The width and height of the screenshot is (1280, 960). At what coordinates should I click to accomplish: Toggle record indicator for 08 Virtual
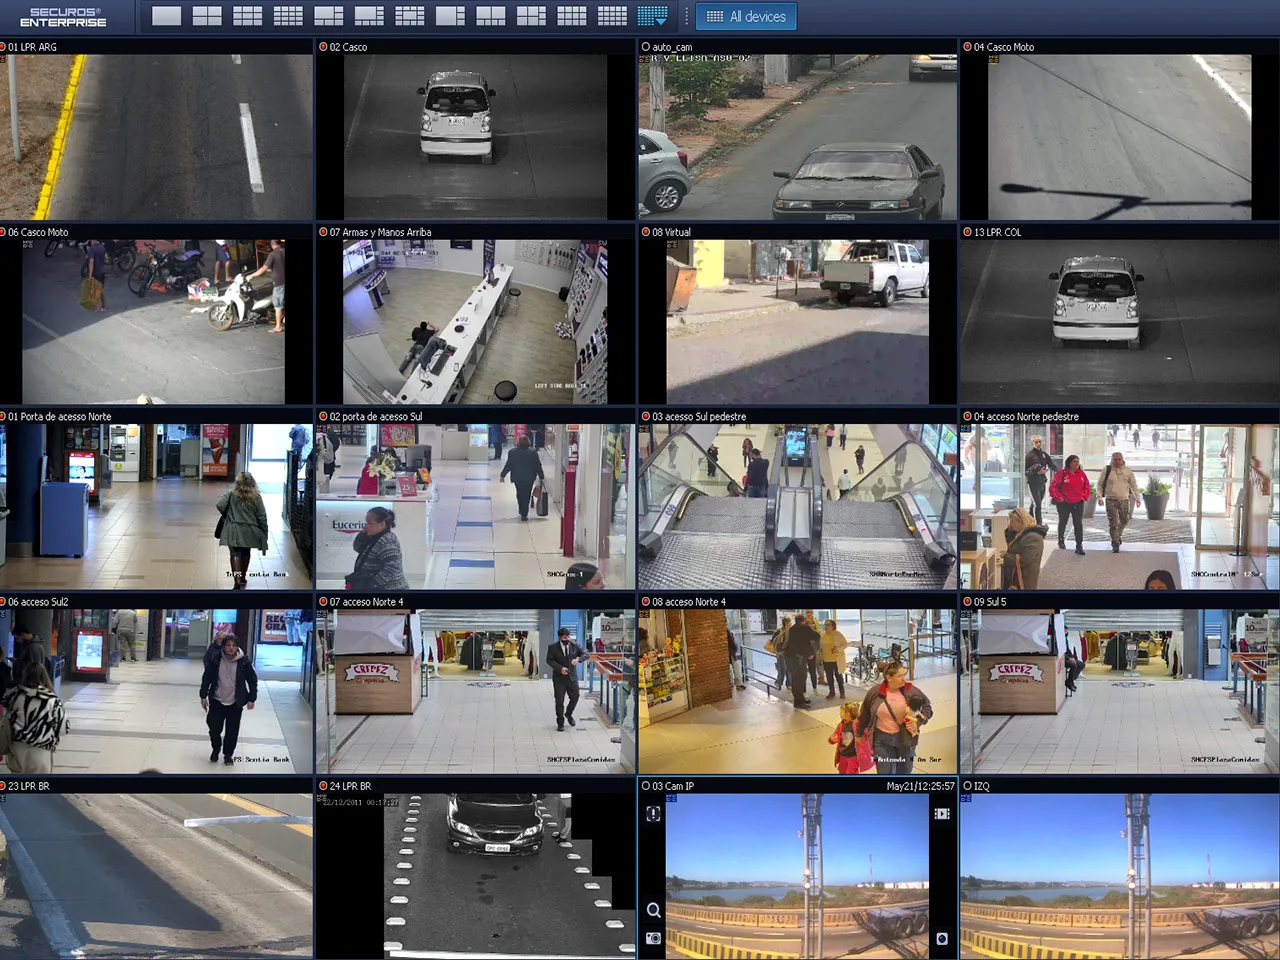click(x=646, y=232)
